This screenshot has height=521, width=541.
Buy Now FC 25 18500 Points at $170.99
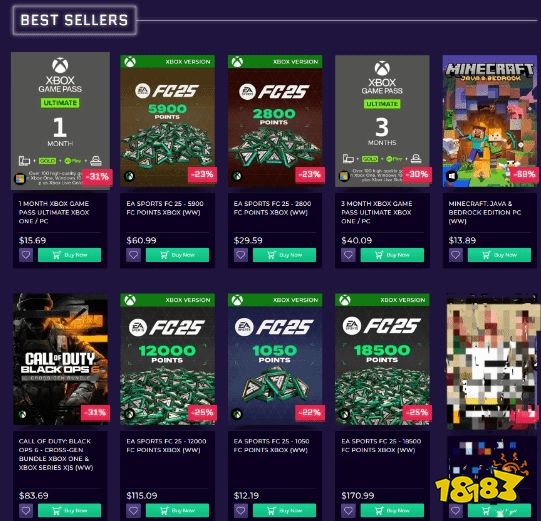click(x=392, y=510)
